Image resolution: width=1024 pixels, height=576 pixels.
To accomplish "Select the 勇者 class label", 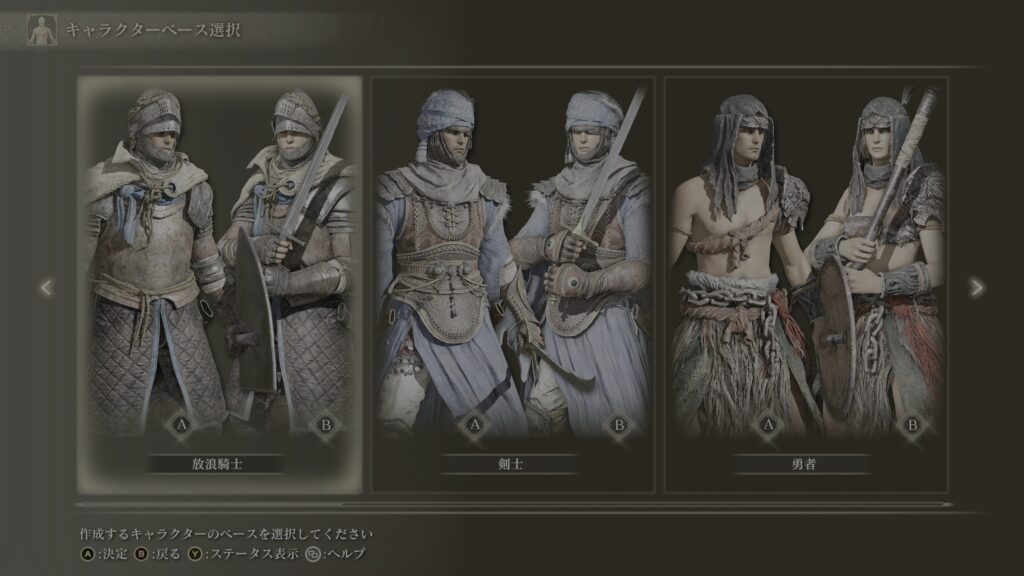I will [803, 464].
